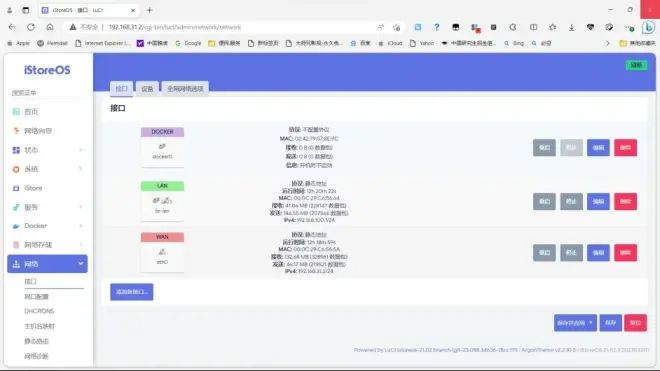
Task: Click the blue question mark extension icon
Action: pos(436,27)
